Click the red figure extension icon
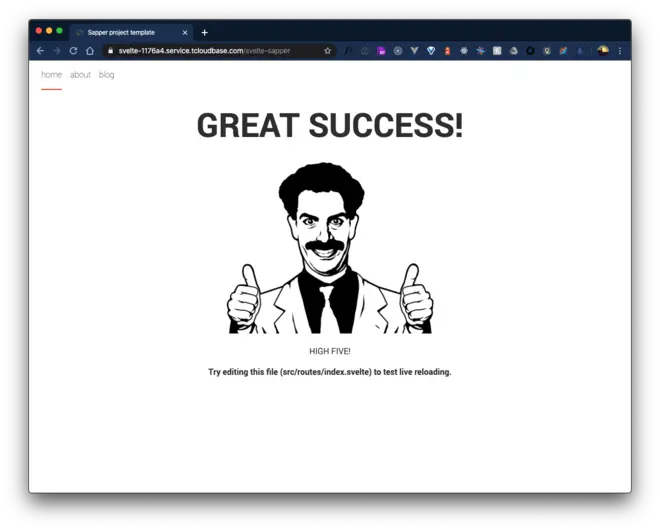The image size is (660, 531). pos(447,51)
